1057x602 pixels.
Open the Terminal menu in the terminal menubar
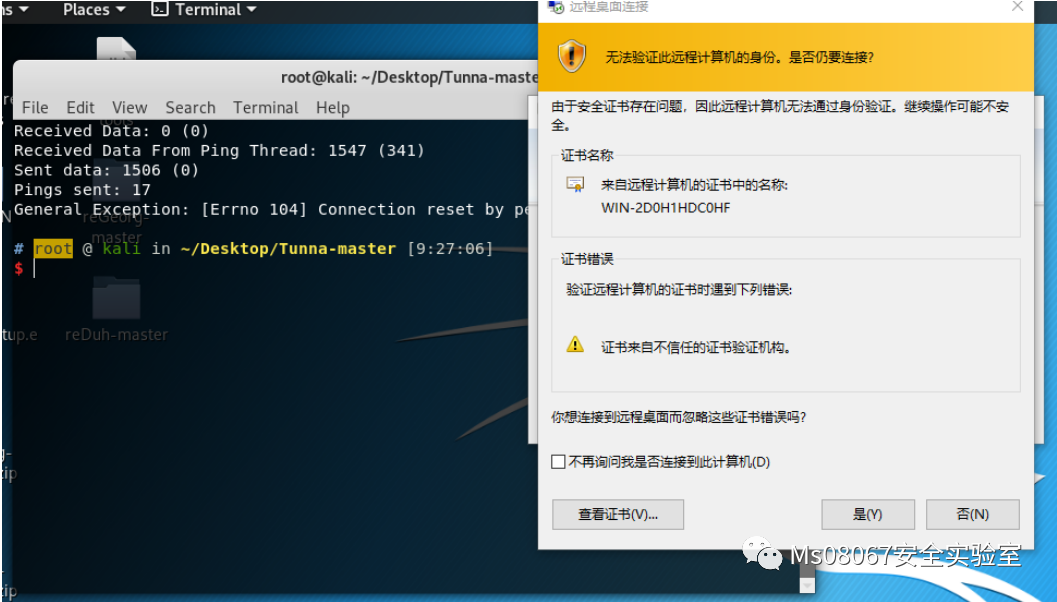point(266,107)
